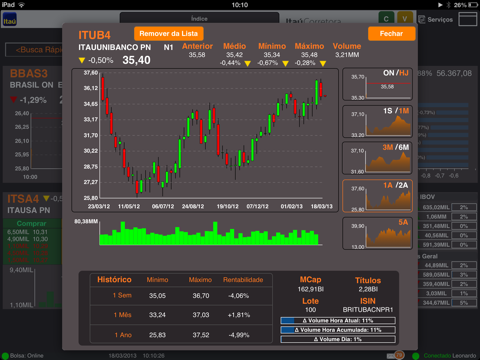
Task: Tap the ISIN code BRITUBACNPR1
Action: 368,310
